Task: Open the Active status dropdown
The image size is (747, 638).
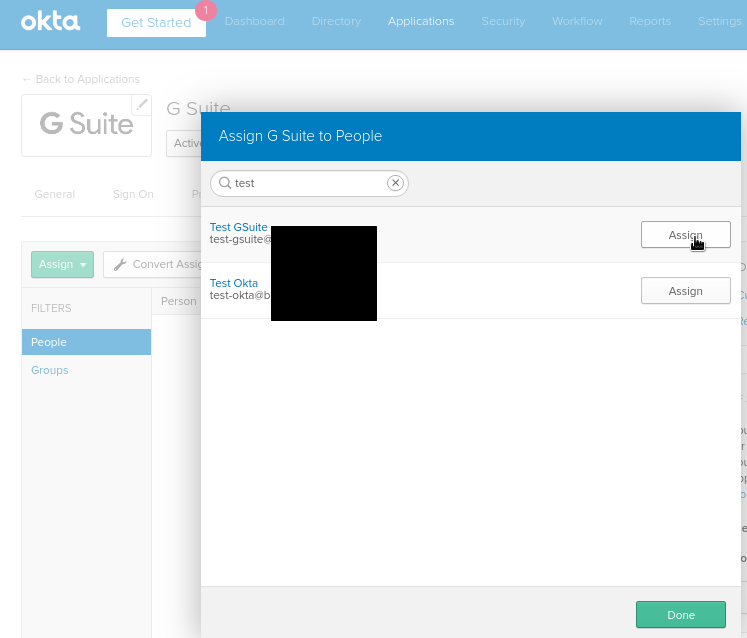Action: 184,143
